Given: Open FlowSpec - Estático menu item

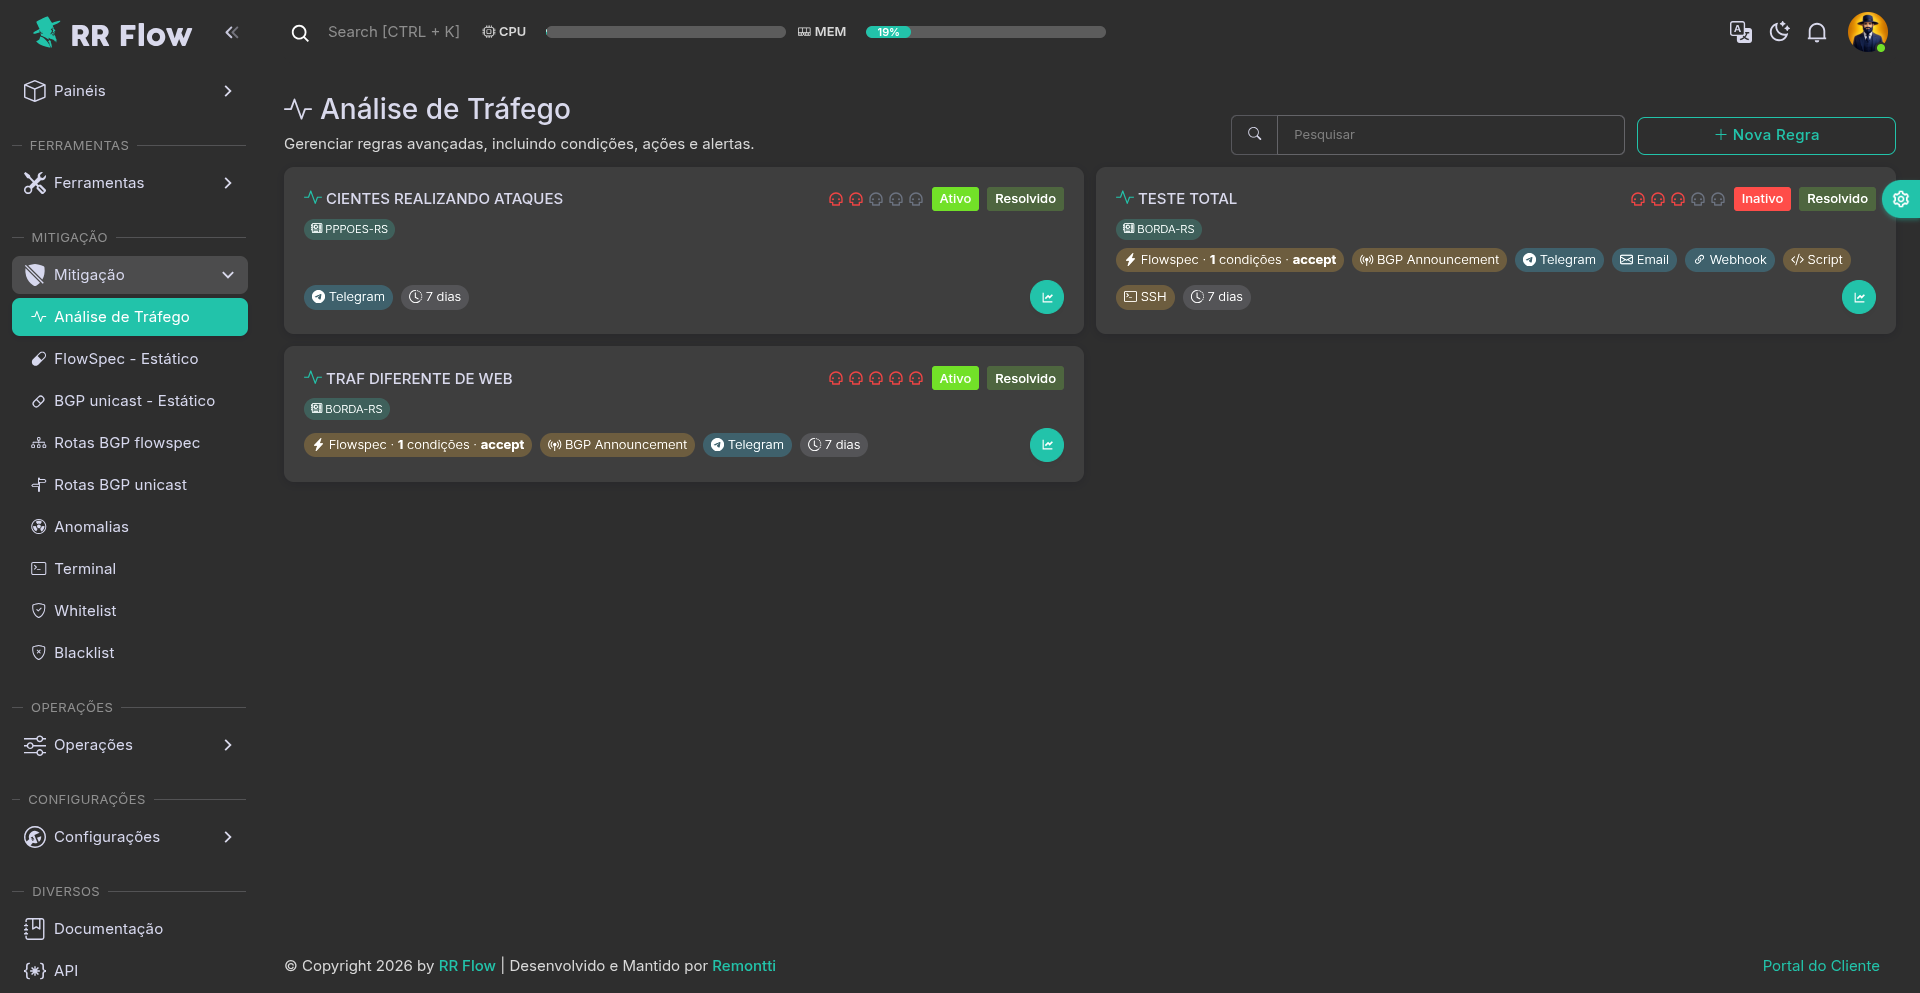Looking at the screenshot, I should point(126,359).
